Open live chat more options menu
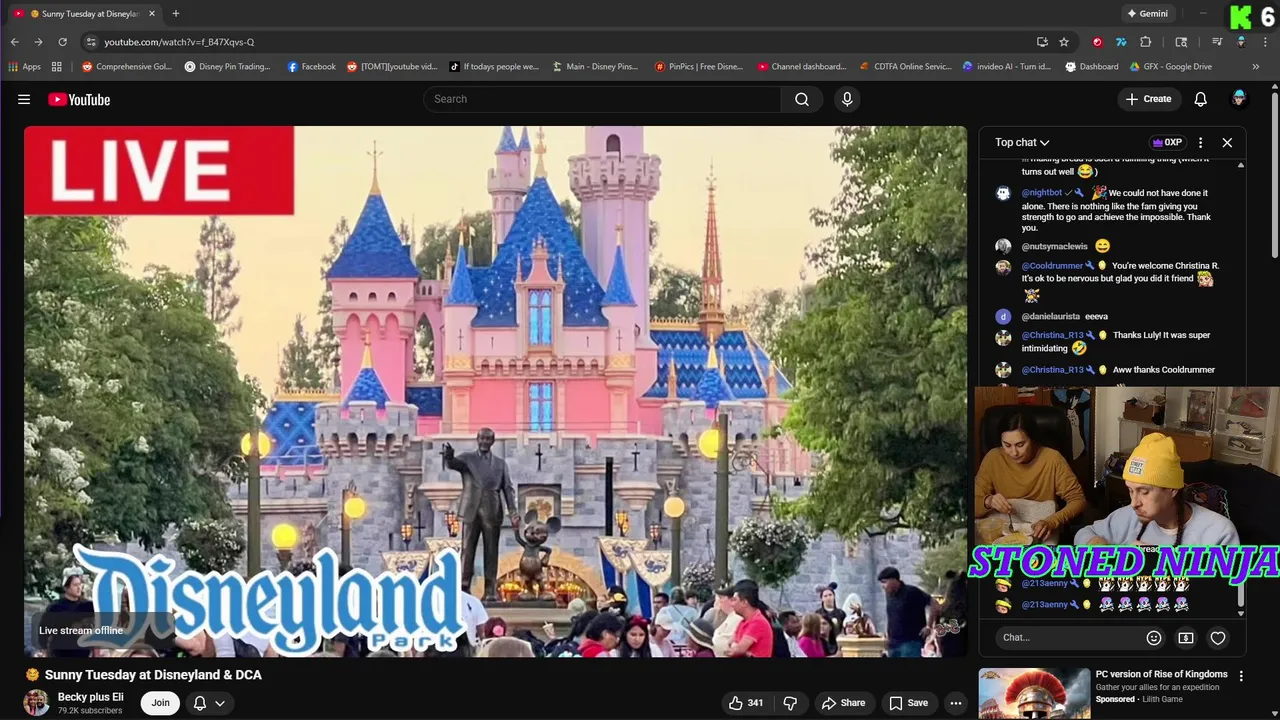The height and width of the screenshot is (720, 1280). [x=1200, y=142]
